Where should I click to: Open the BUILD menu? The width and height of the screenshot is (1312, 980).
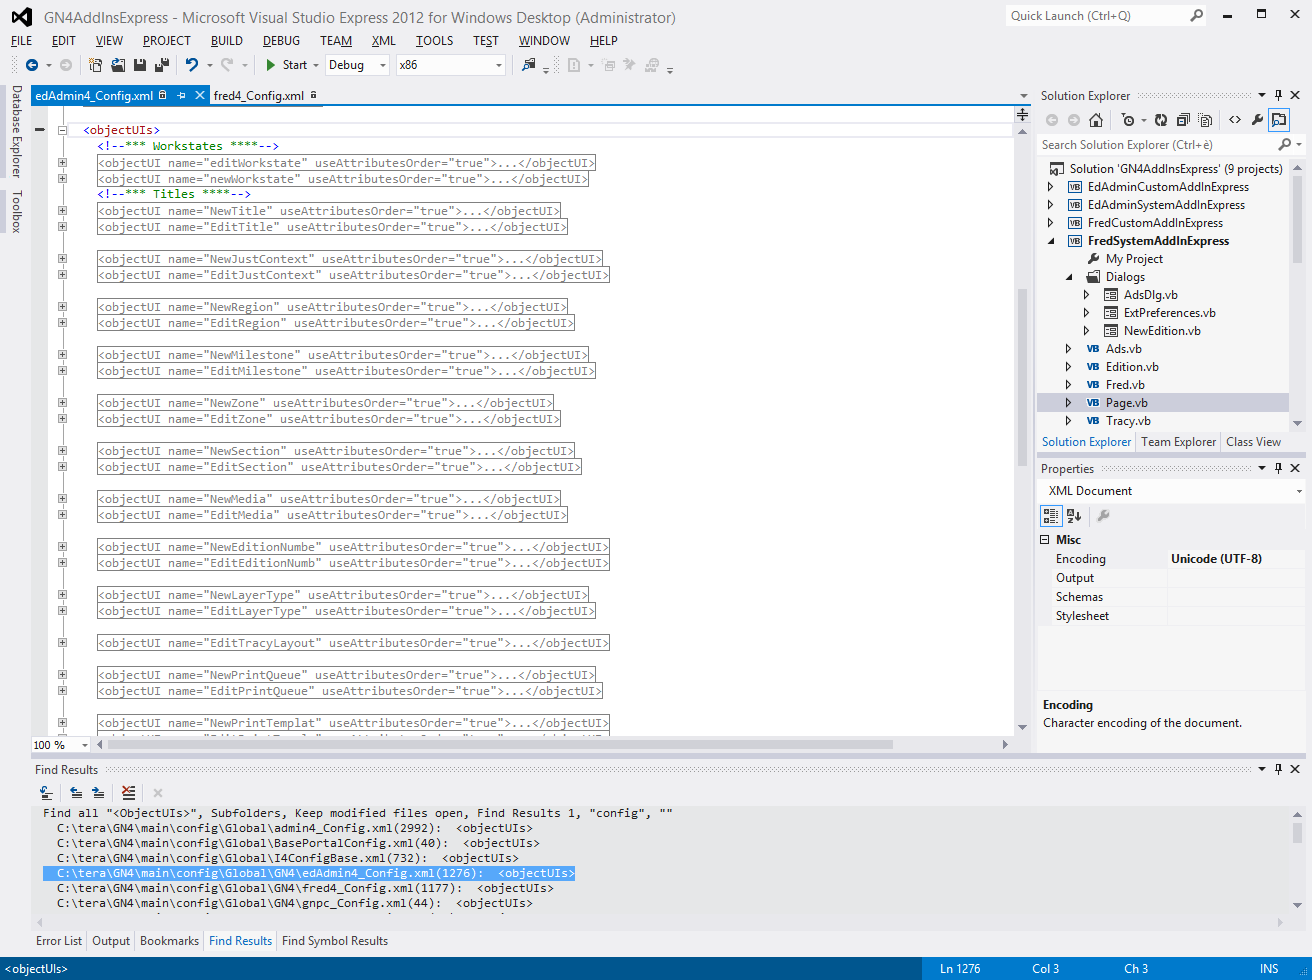pyautogui.click(x=227, y=41)
